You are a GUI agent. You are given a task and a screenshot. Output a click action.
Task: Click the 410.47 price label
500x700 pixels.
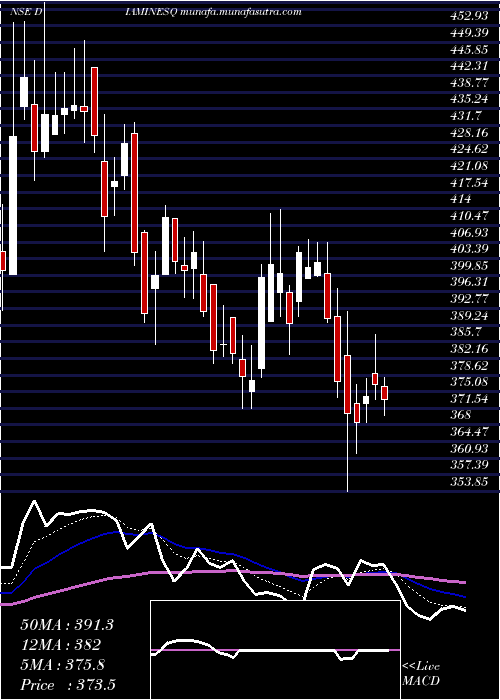[x=469, y=216]
